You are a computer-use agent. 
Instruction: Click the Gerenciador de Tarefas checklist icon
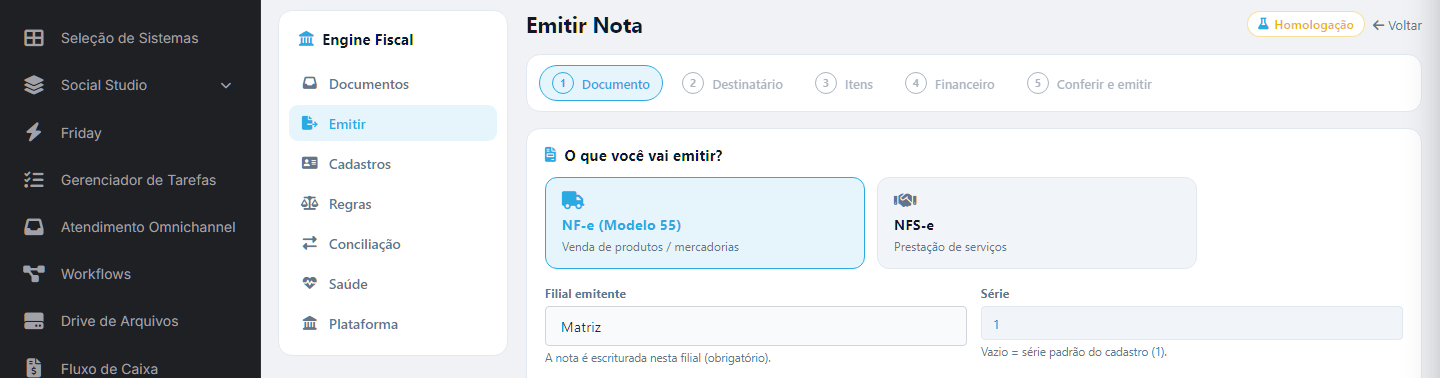click(x=34, y=180)
